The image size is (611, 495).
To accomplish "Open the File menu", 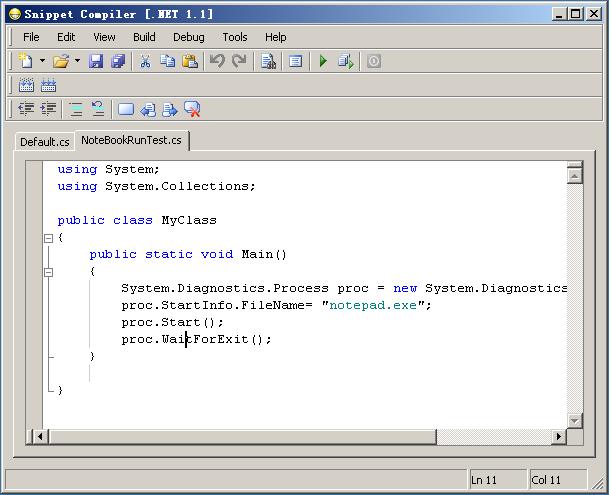I will click(31, 37).
